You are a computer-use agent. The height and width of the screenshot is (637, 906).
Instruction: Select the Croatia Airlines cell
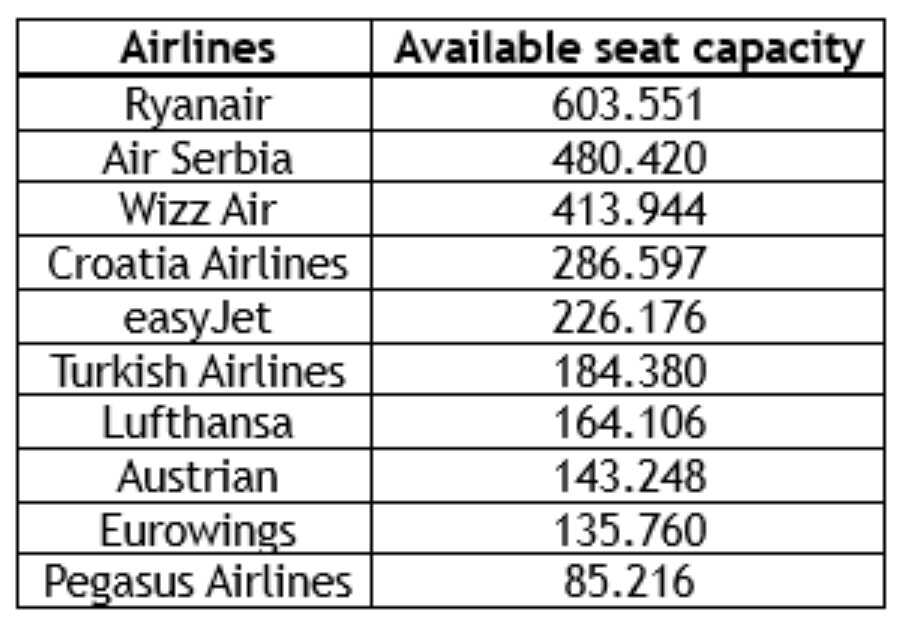pyautogui.click(x=197, y=263)
